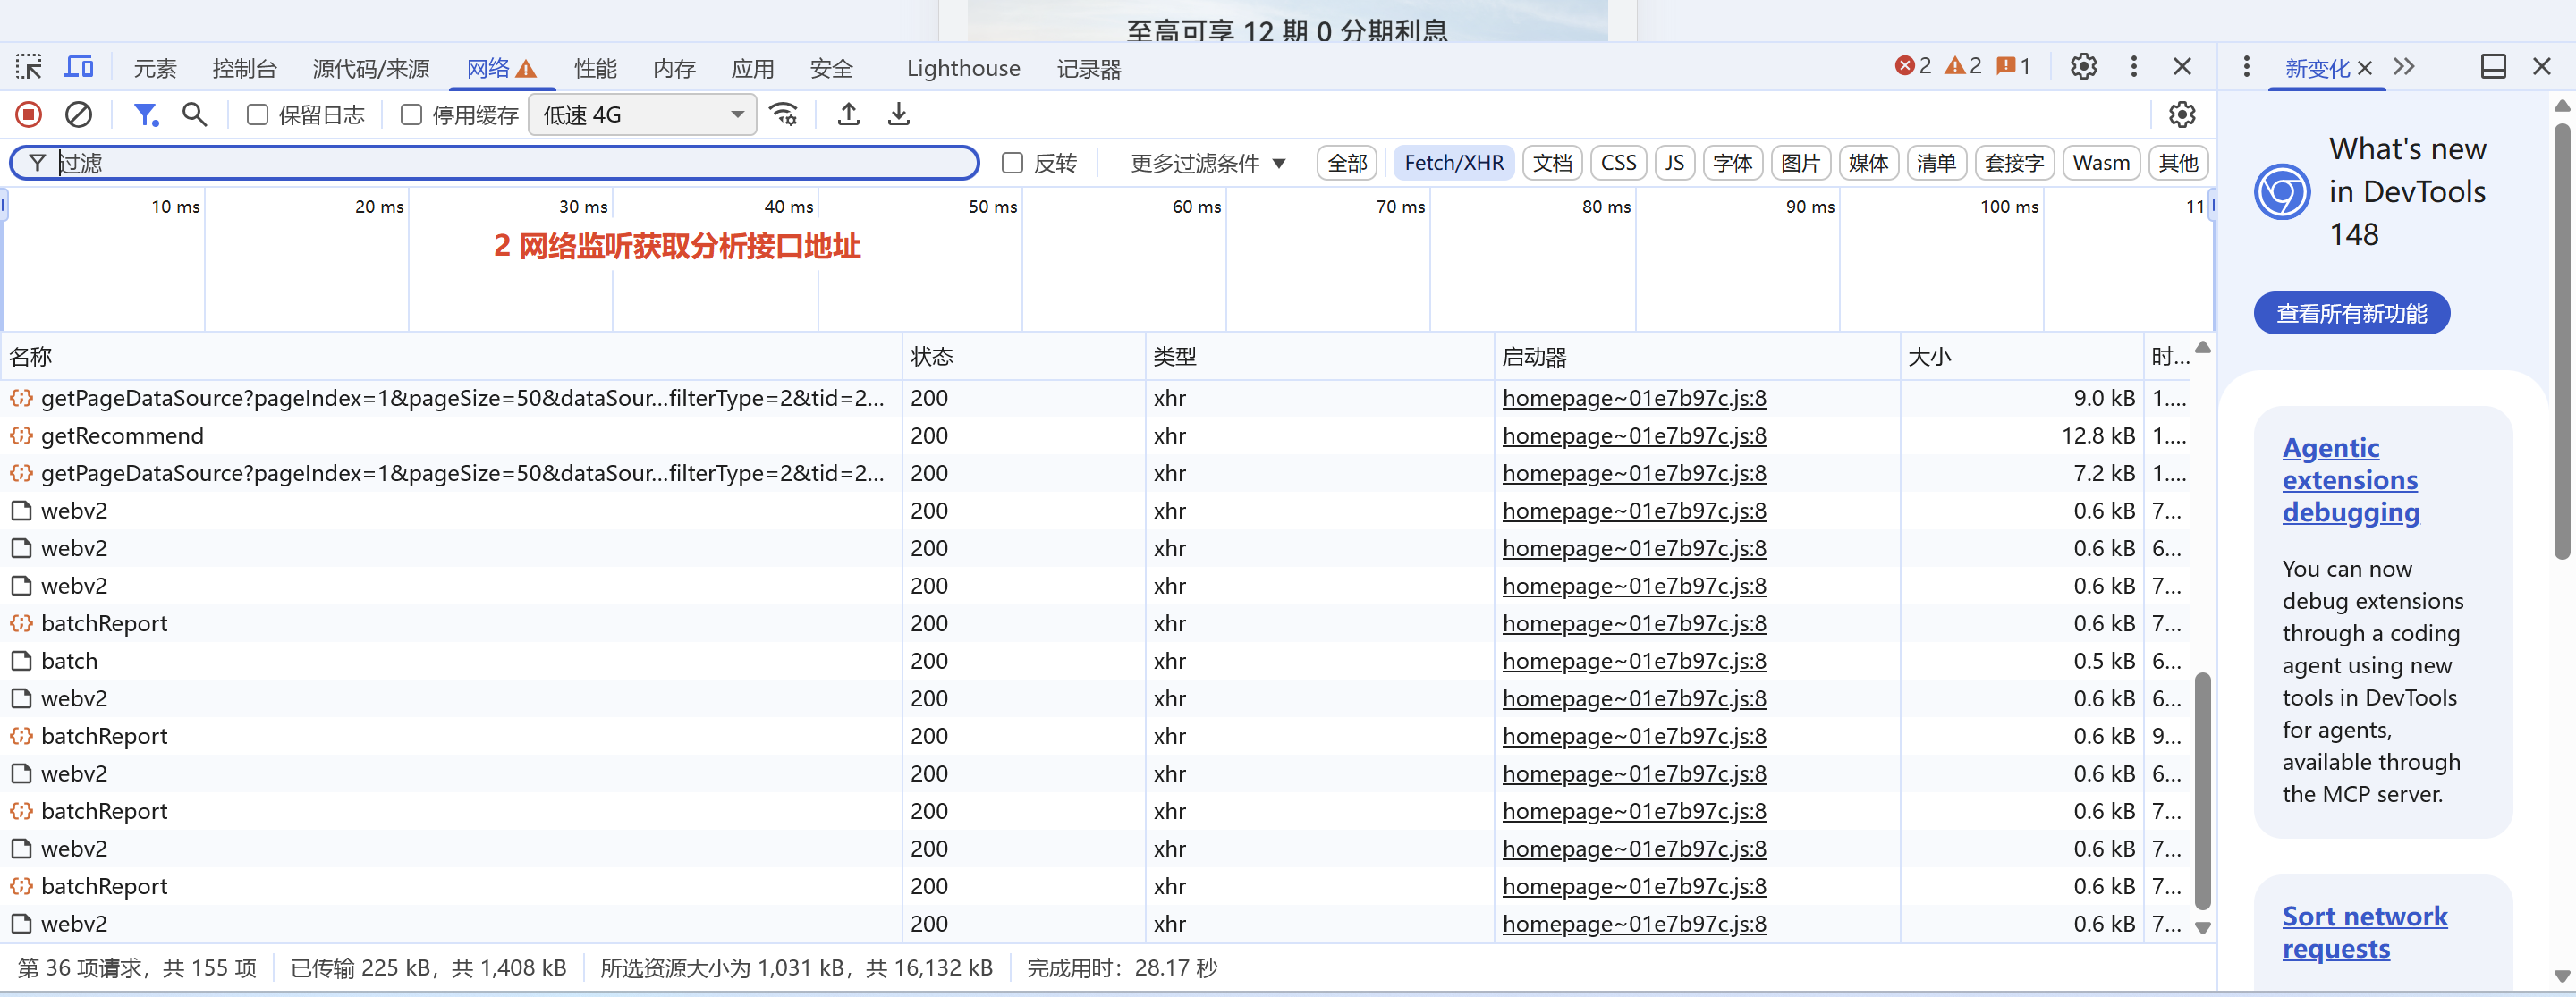Stop recording the network log

(x=29, y=115)
